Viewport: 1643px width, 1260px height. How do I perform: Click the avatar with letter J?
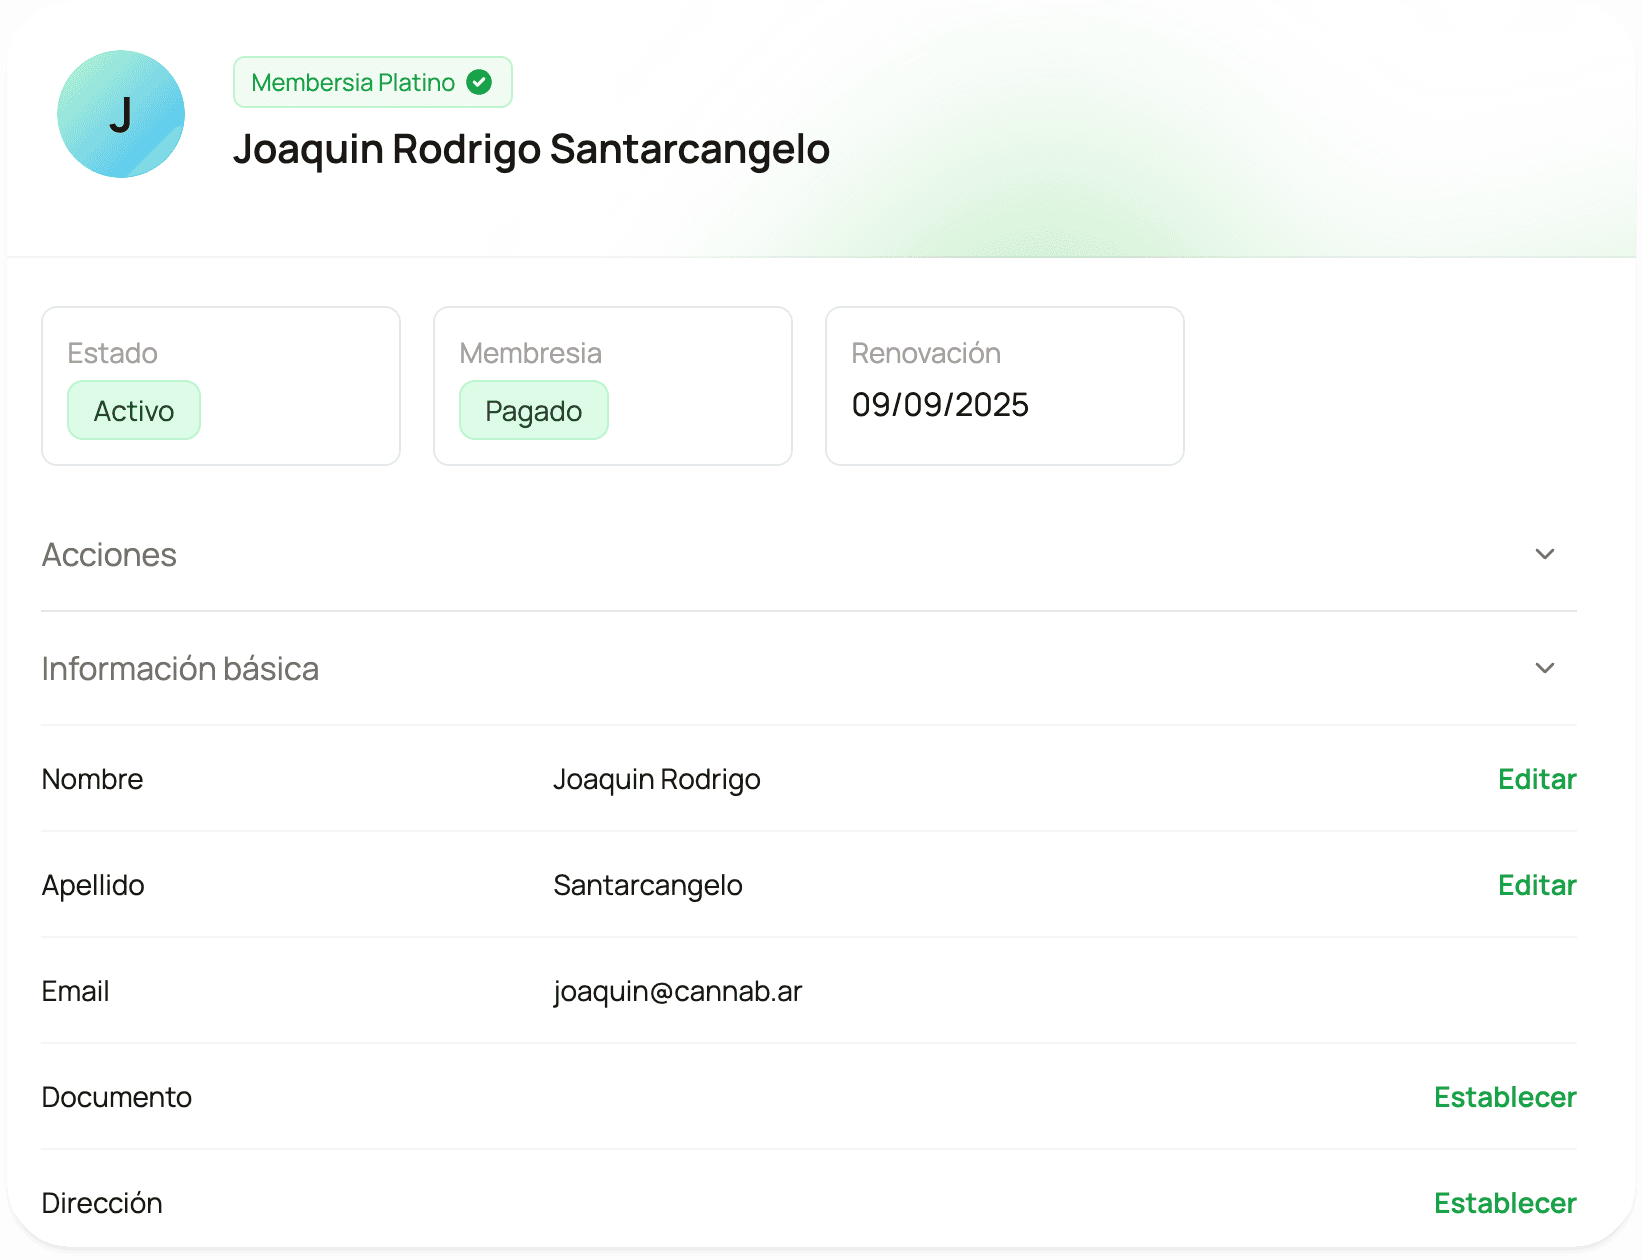pyautogui.click(x=121, y=114)
